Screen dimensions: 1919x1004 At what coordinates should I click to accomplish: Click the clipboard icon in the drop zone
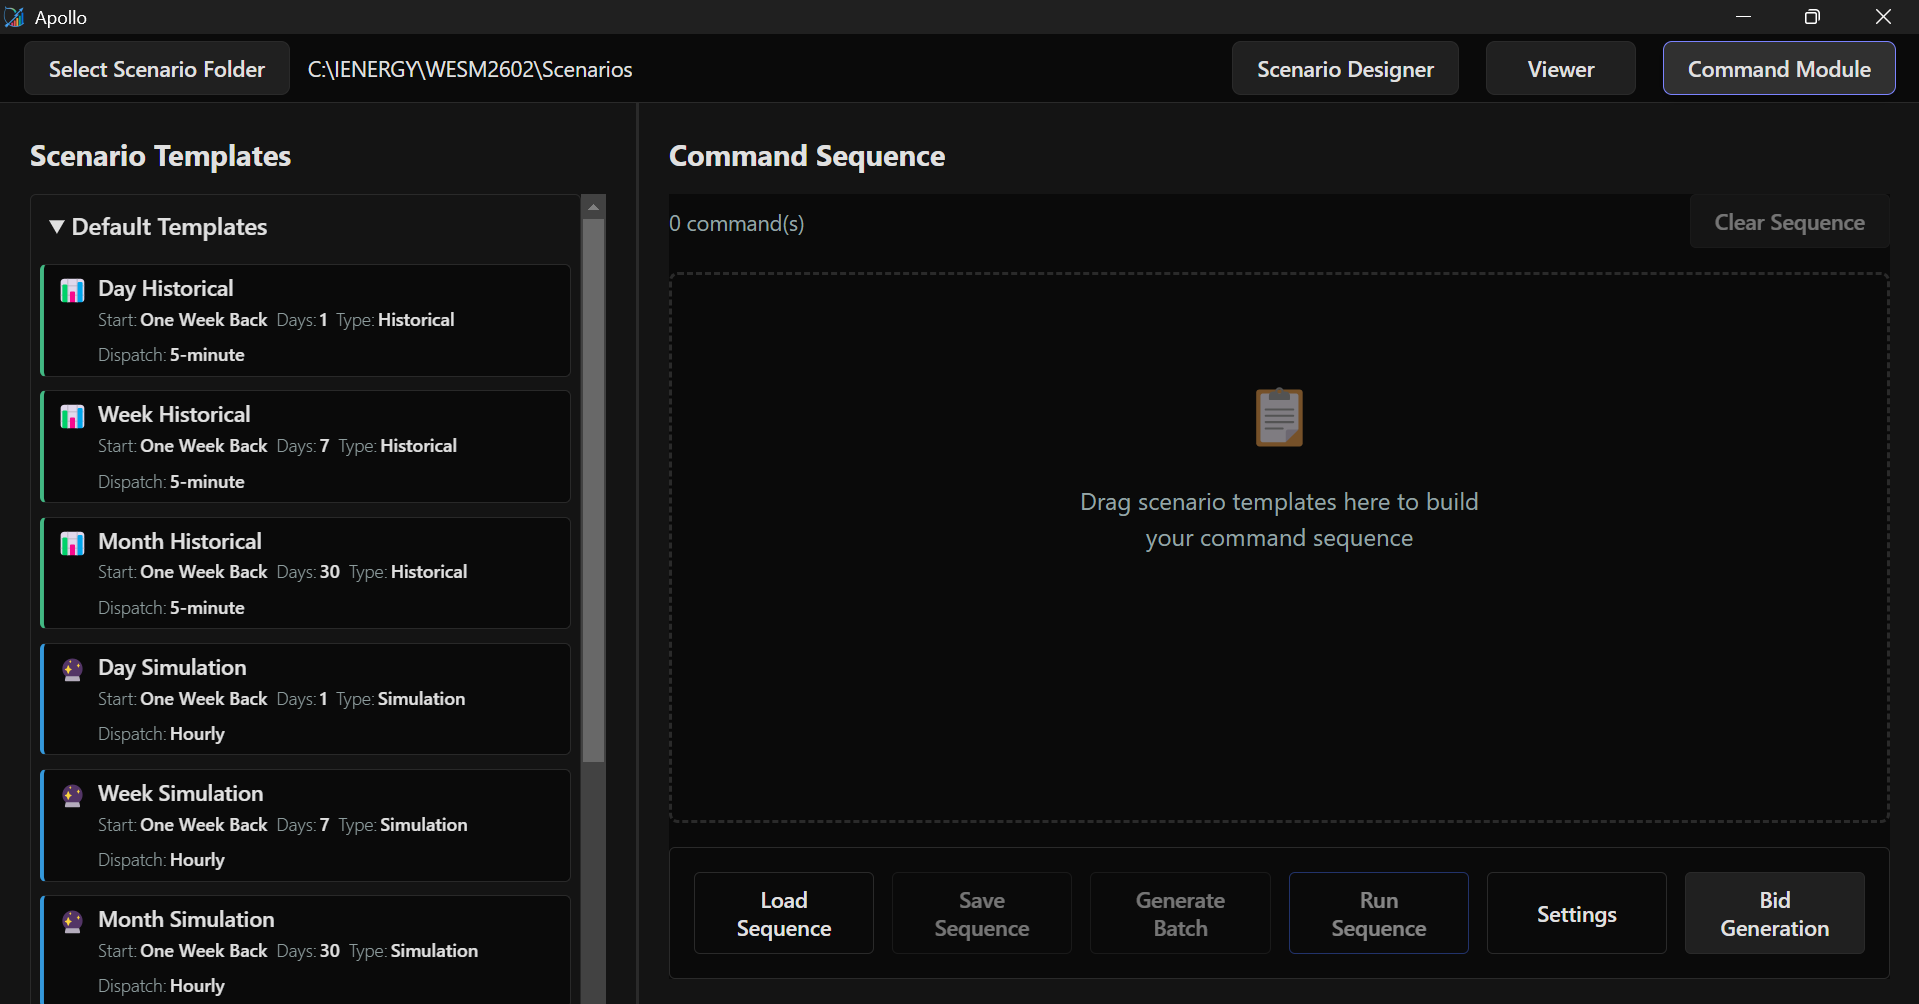coord(1278,417)
